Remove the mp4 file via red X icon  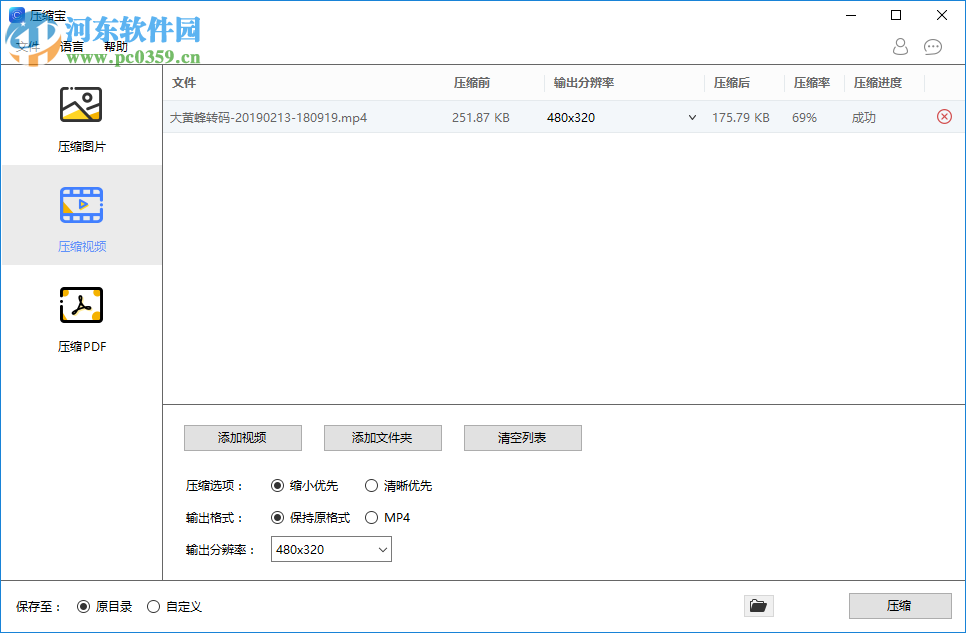(x=943, y=117)
